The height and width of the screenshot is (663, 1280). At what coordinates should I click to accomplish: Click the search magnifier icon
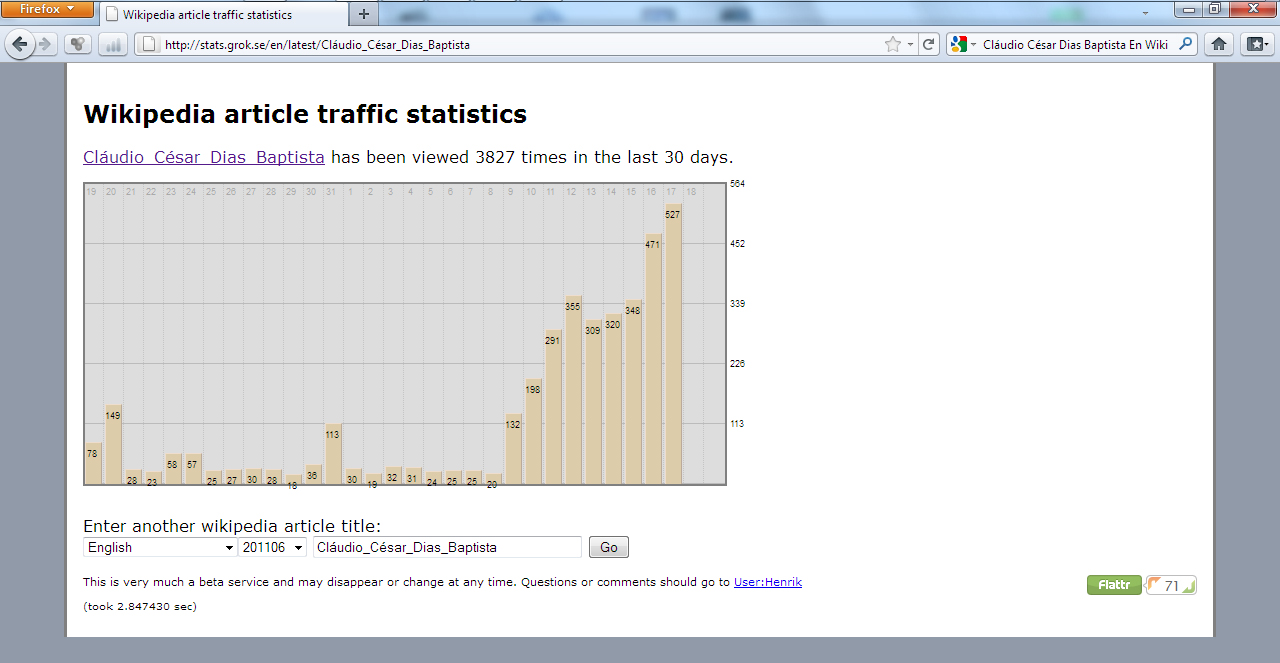coord(1186,44)
